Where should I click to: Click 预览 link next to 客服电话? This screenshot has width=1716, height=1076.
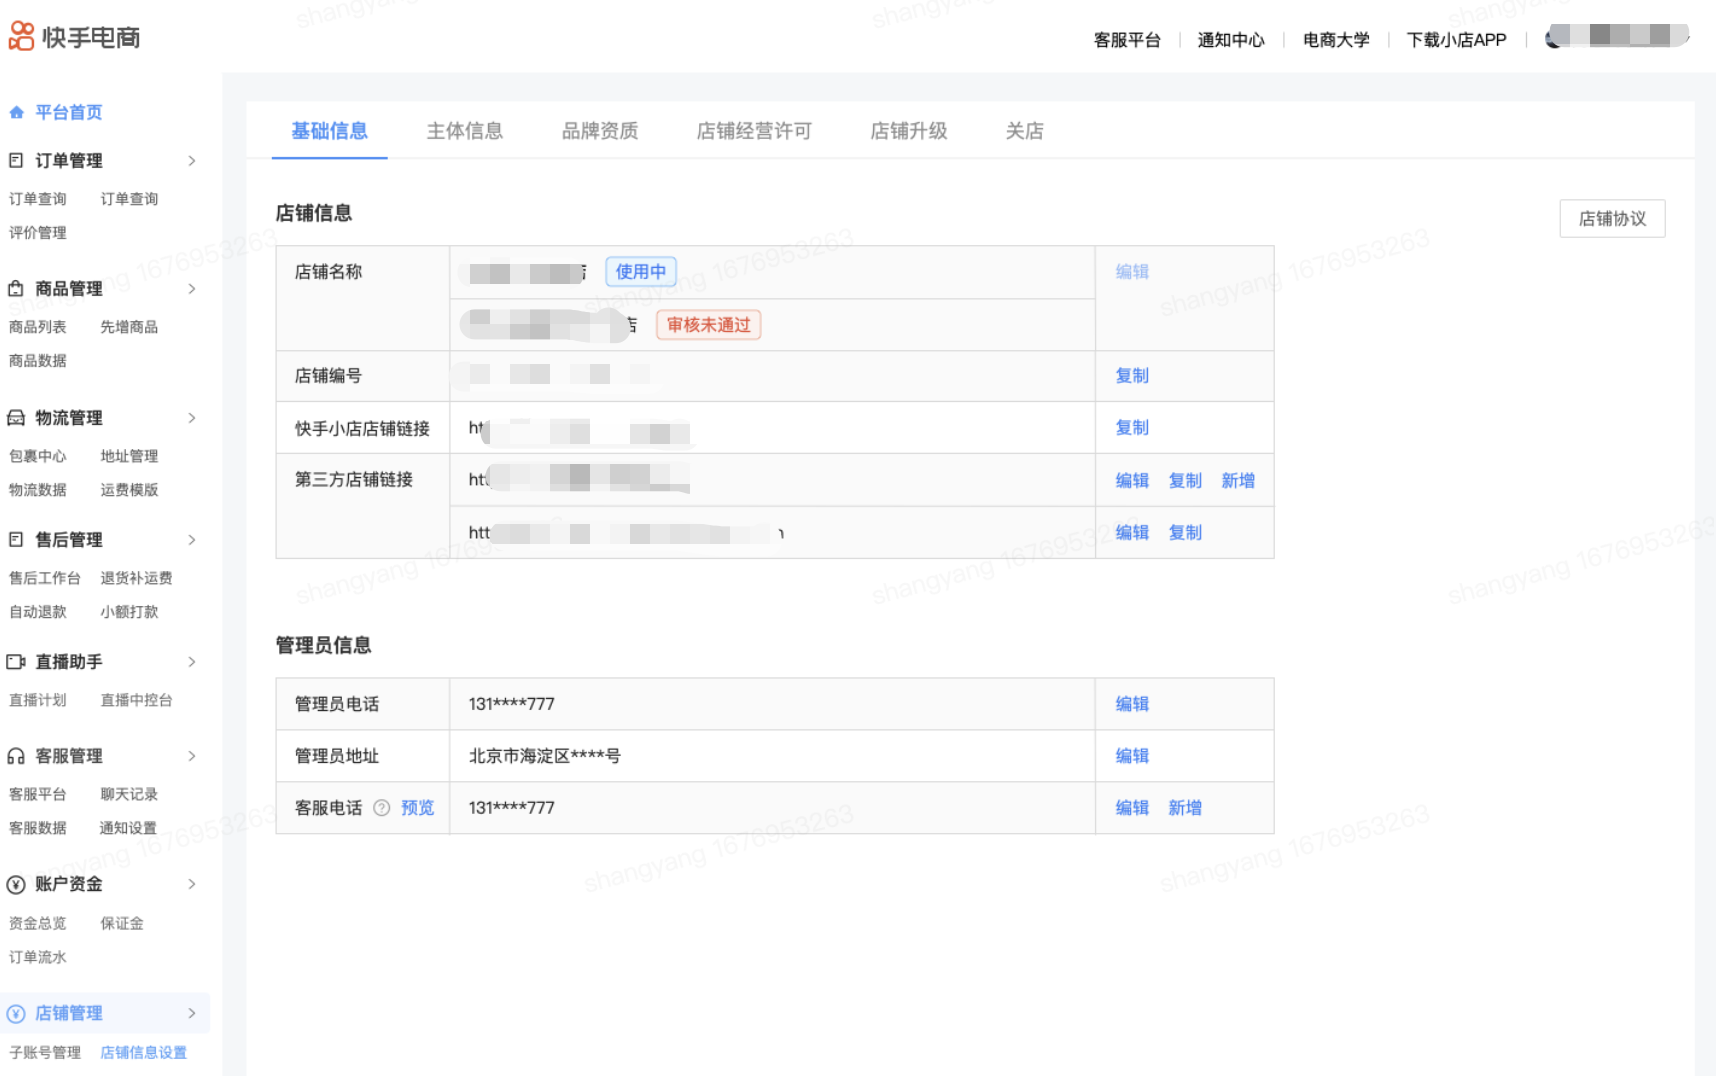click(x=417, y=808)
